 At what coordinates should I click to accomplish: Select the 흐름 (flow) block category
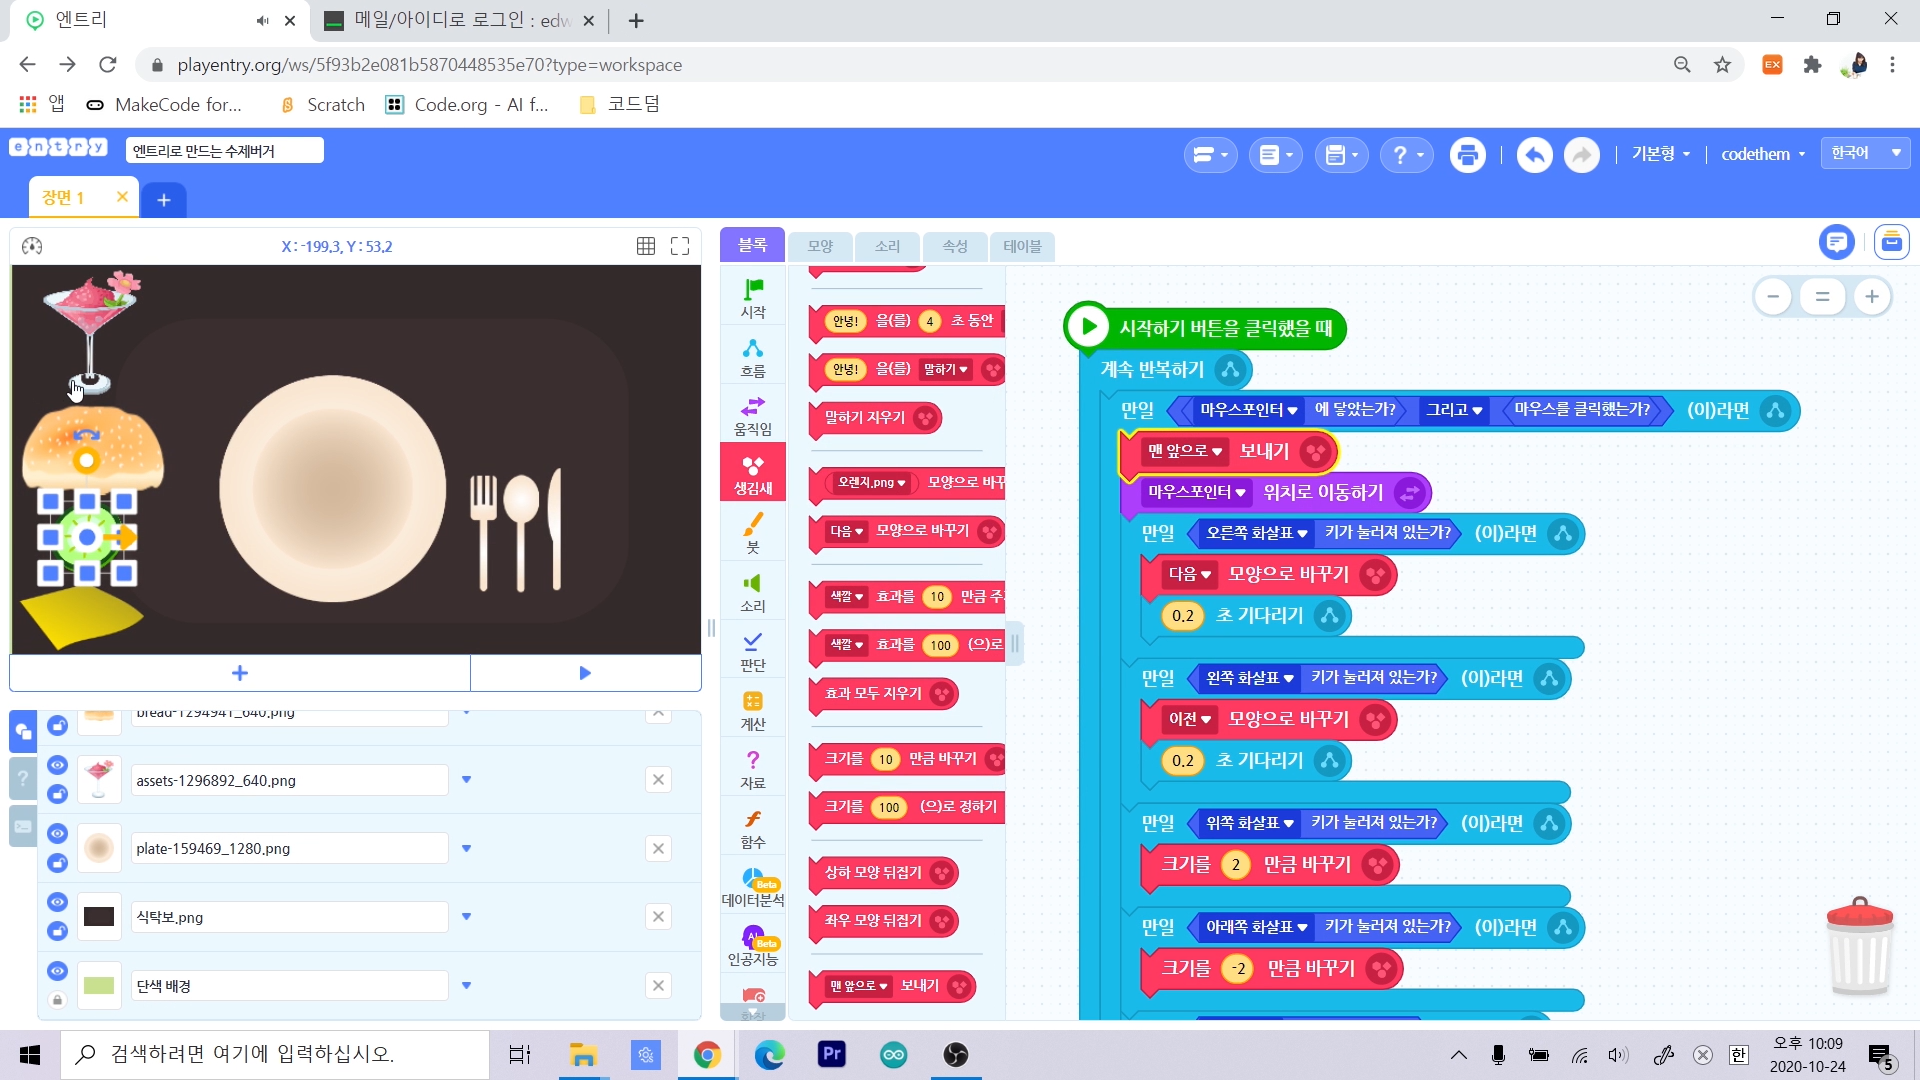(x=752, y=356)
